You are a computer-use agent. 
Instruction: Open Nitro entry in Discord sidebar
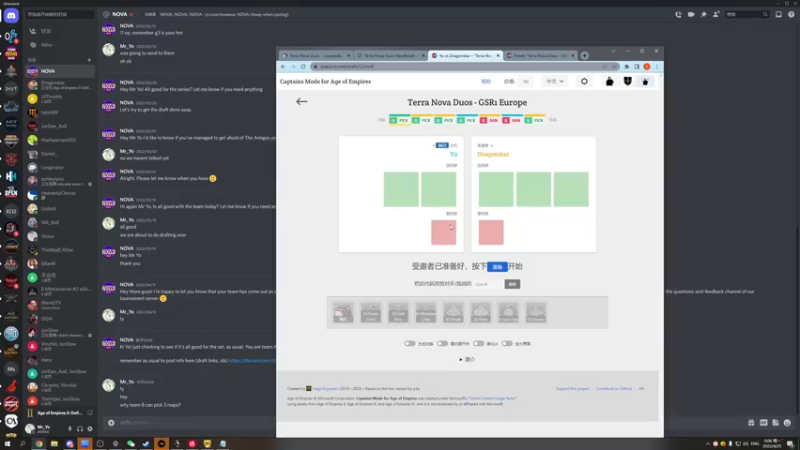pos(60,45)
